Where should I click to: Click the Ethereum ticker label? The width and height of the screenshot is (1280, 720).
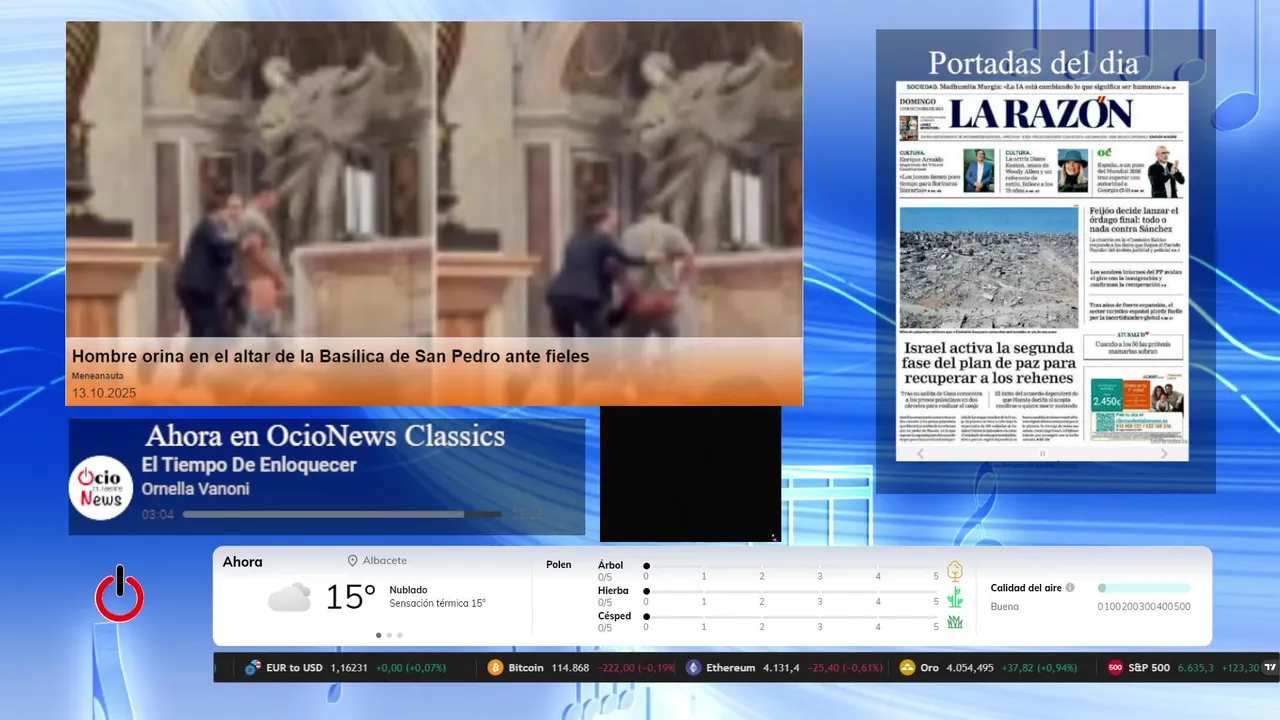coord(731,667)
